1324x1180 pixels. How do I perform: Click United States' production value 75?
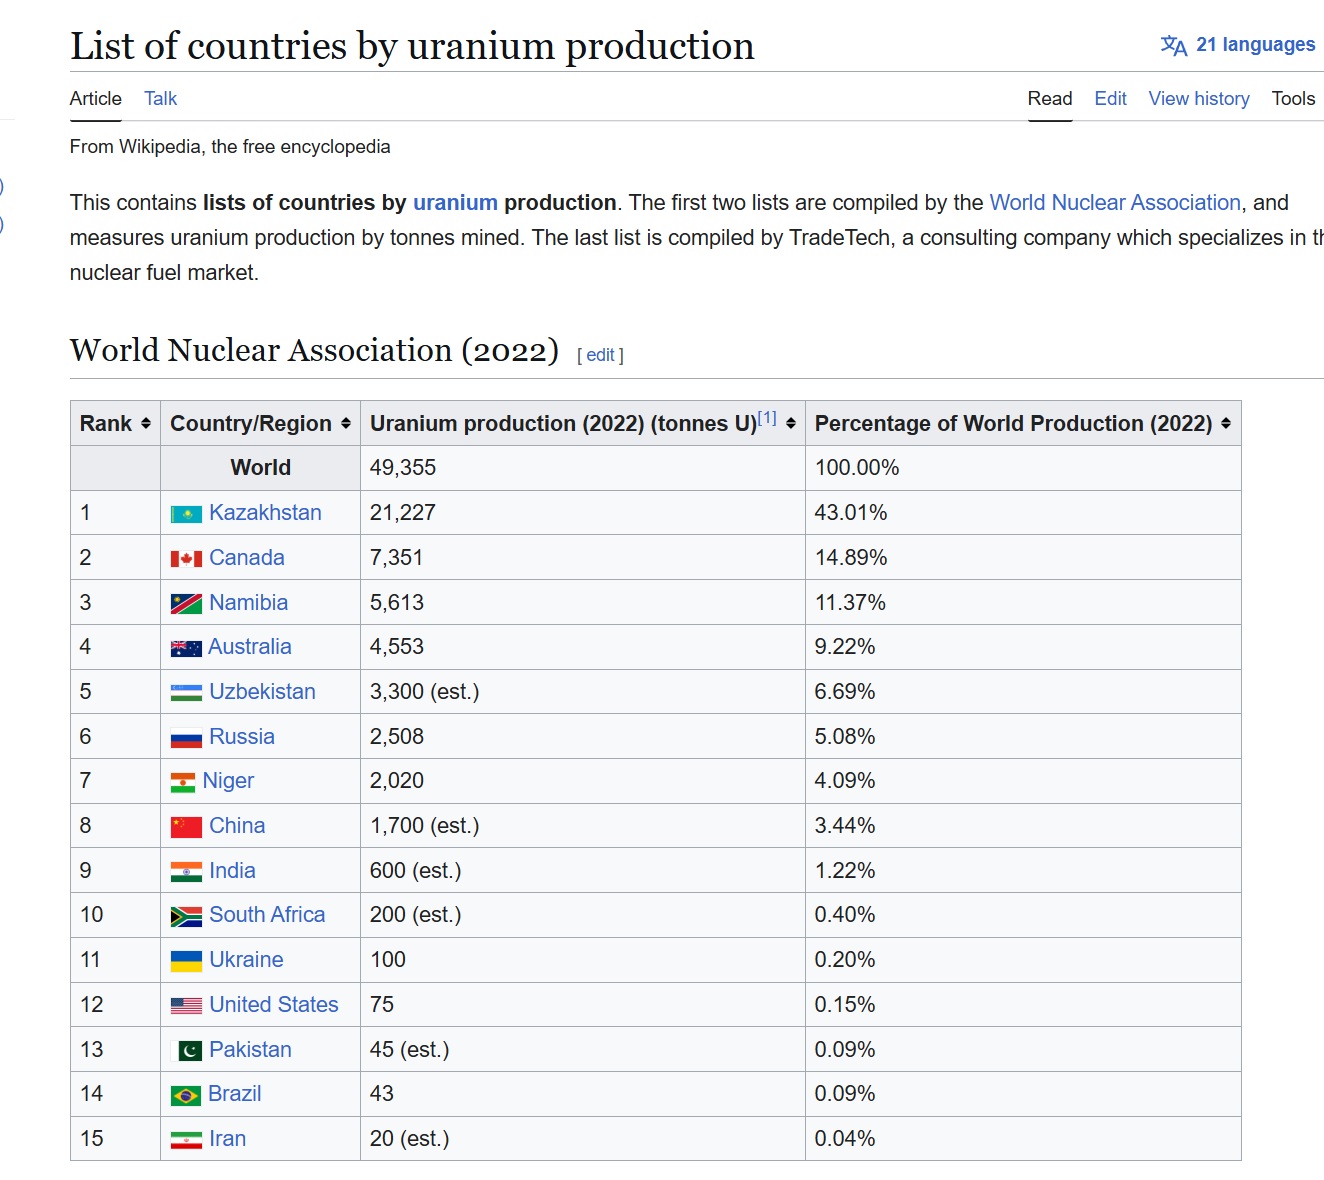tap(382, 1005)
